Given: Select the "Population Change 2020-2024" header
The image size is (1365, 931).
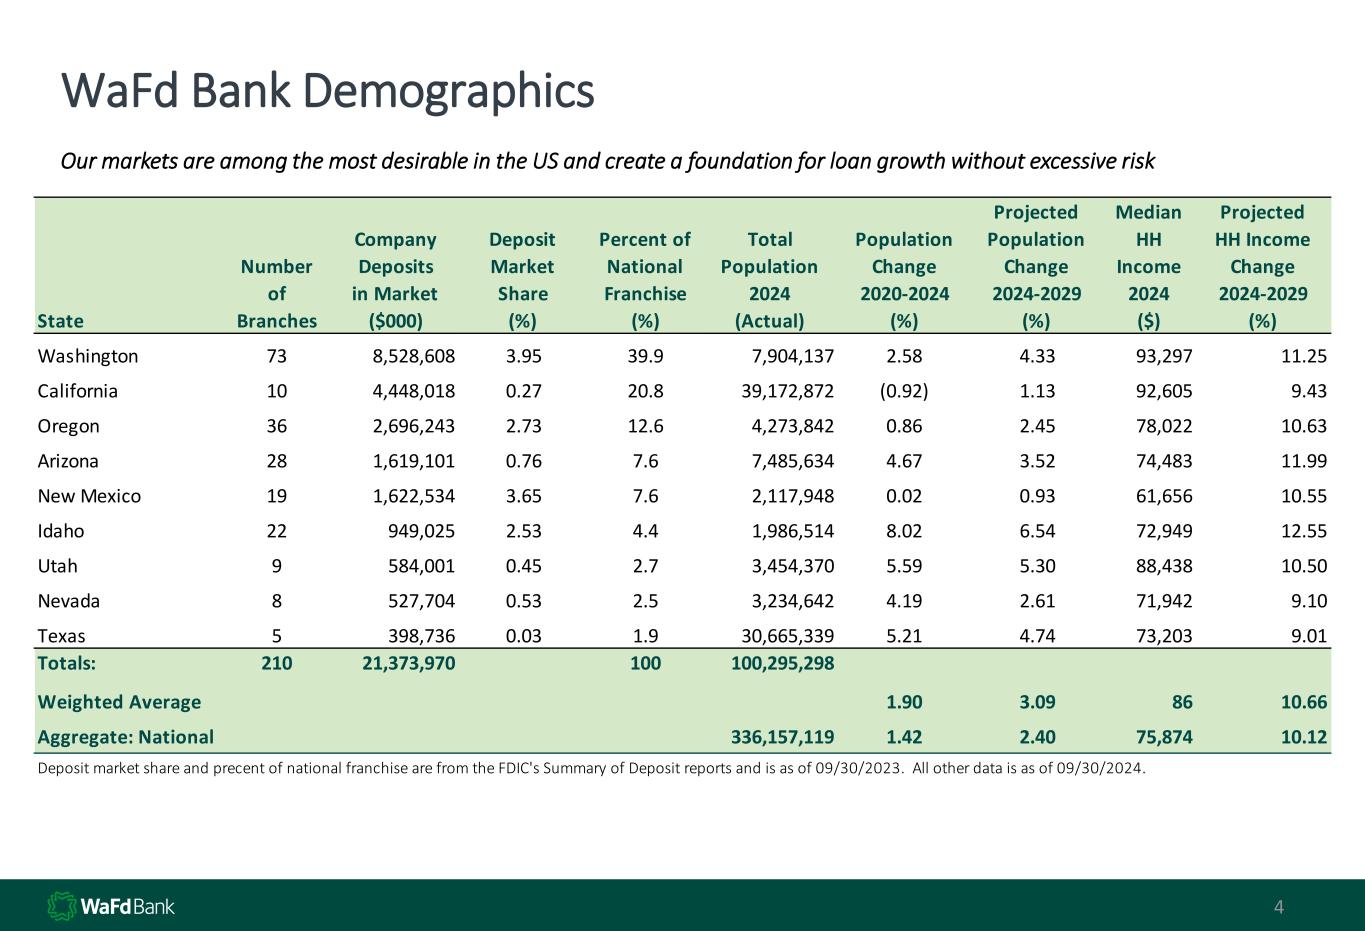Looking at the screenshot, I should (904, 281).
